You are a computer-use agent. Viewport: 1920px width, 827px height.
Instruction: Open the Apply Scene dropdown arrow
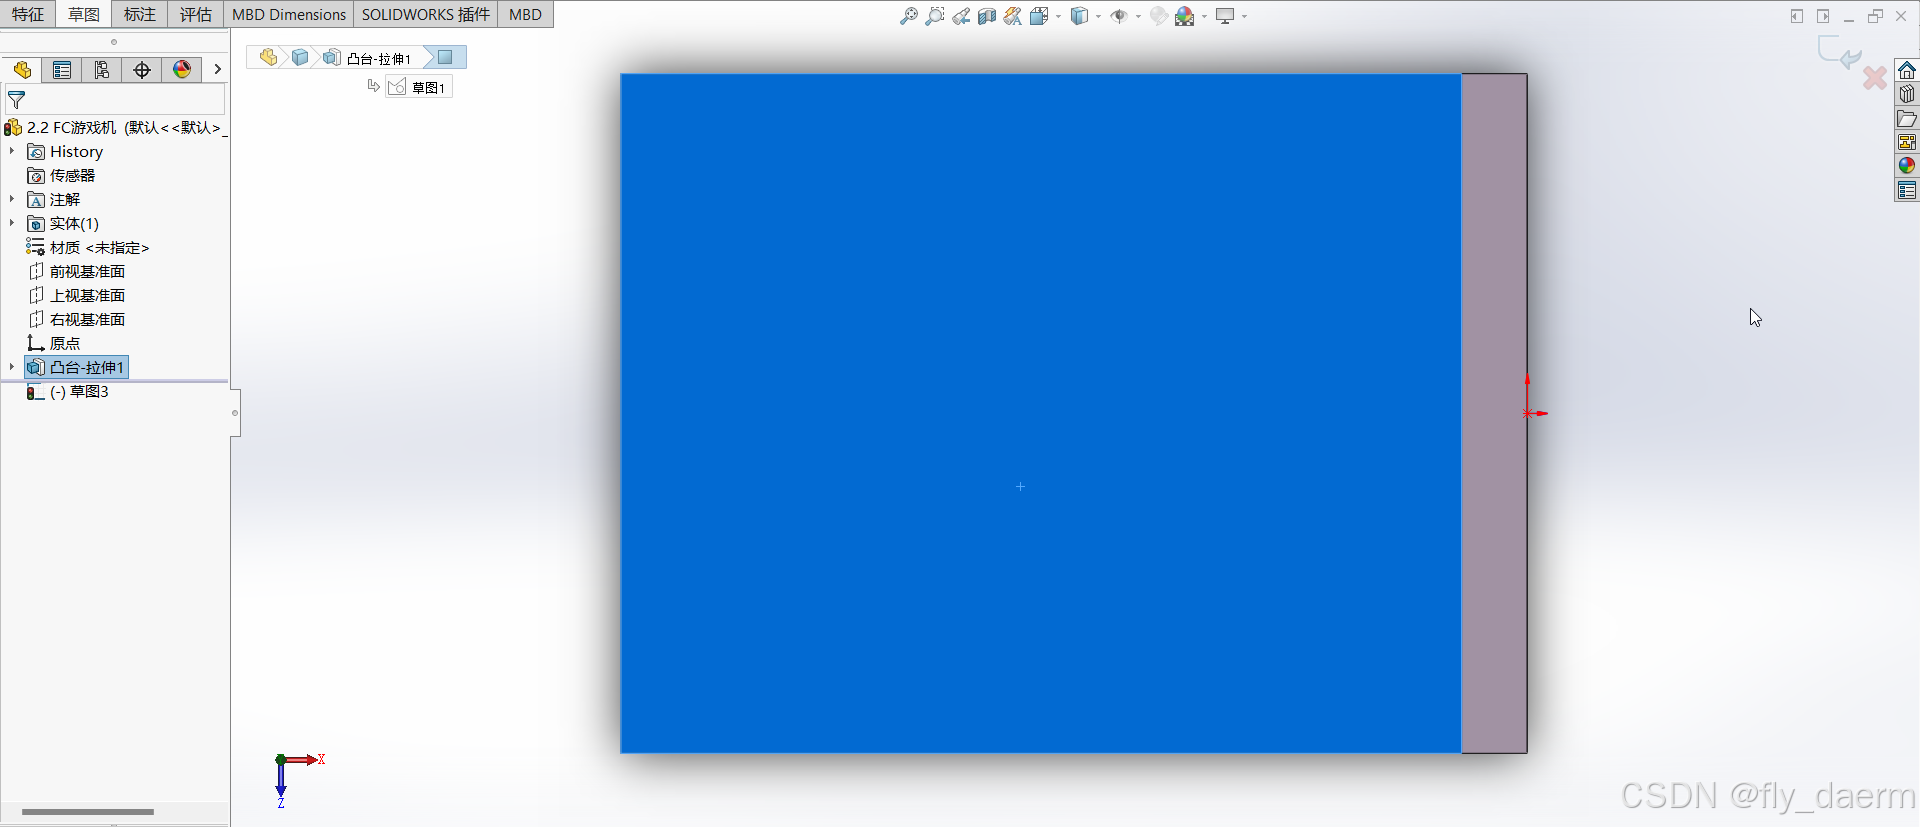(x=1204, y=17)
